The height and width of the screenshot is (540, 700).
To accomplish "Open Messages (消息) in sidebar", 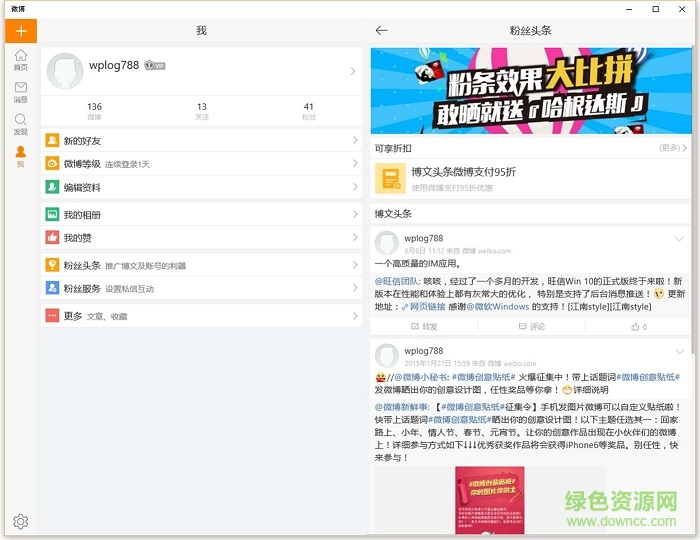I will click(20, 92).
